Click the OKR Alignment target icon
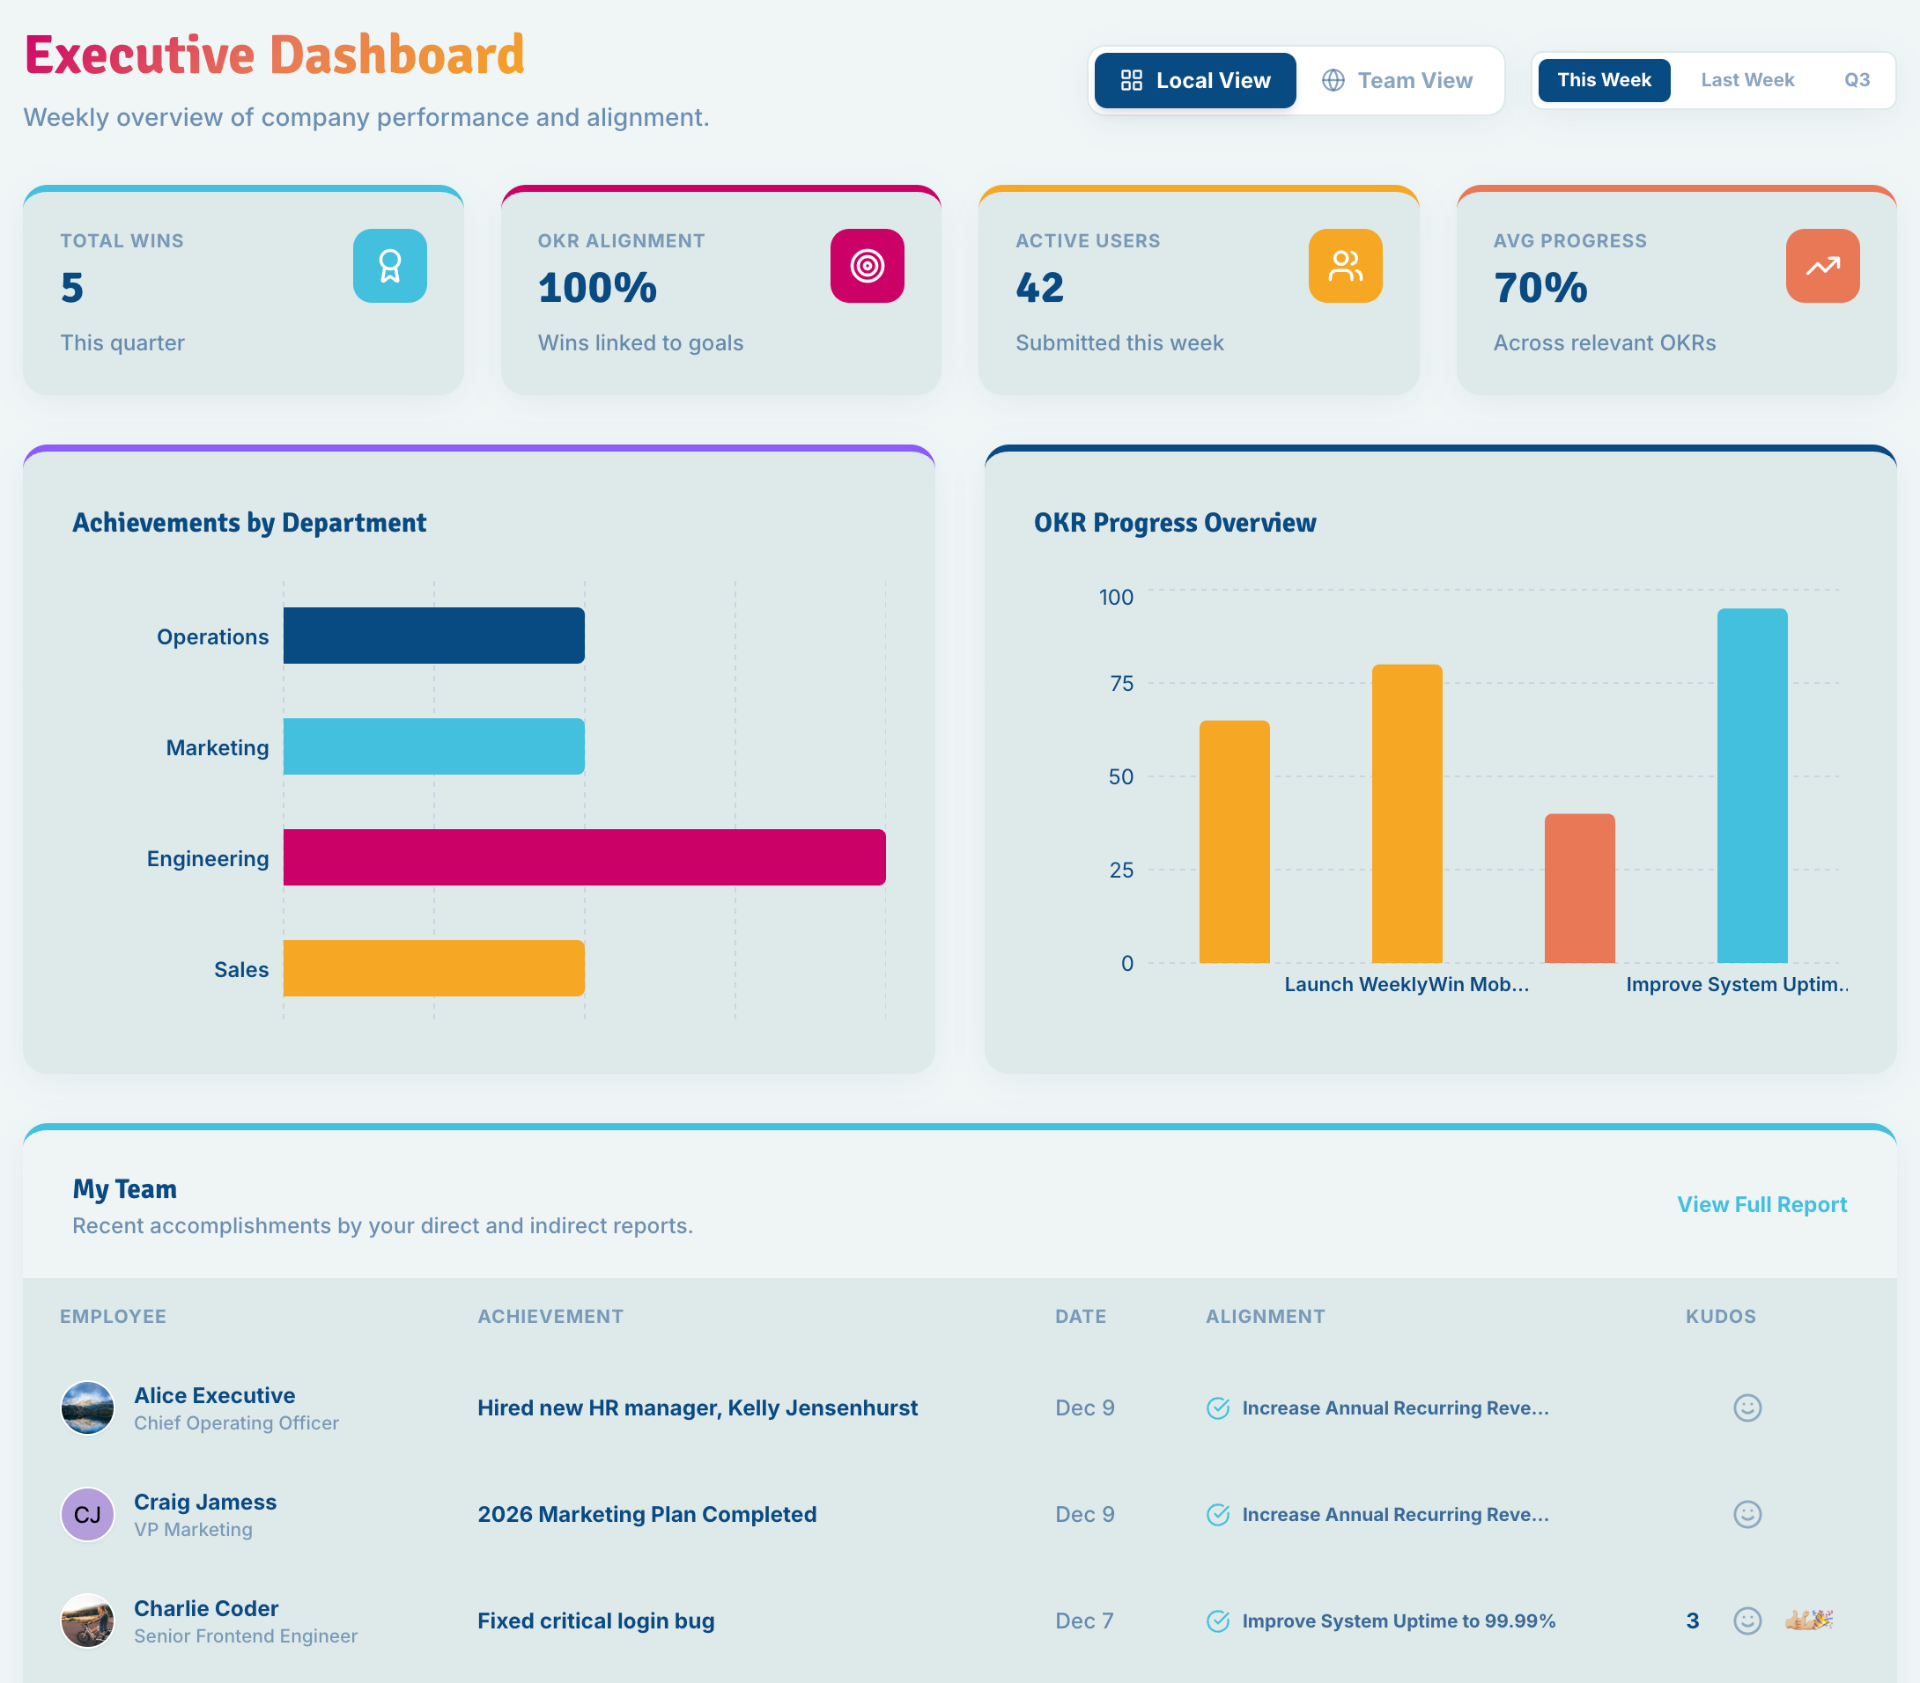1920x1683 pixels. pos(867,266)
